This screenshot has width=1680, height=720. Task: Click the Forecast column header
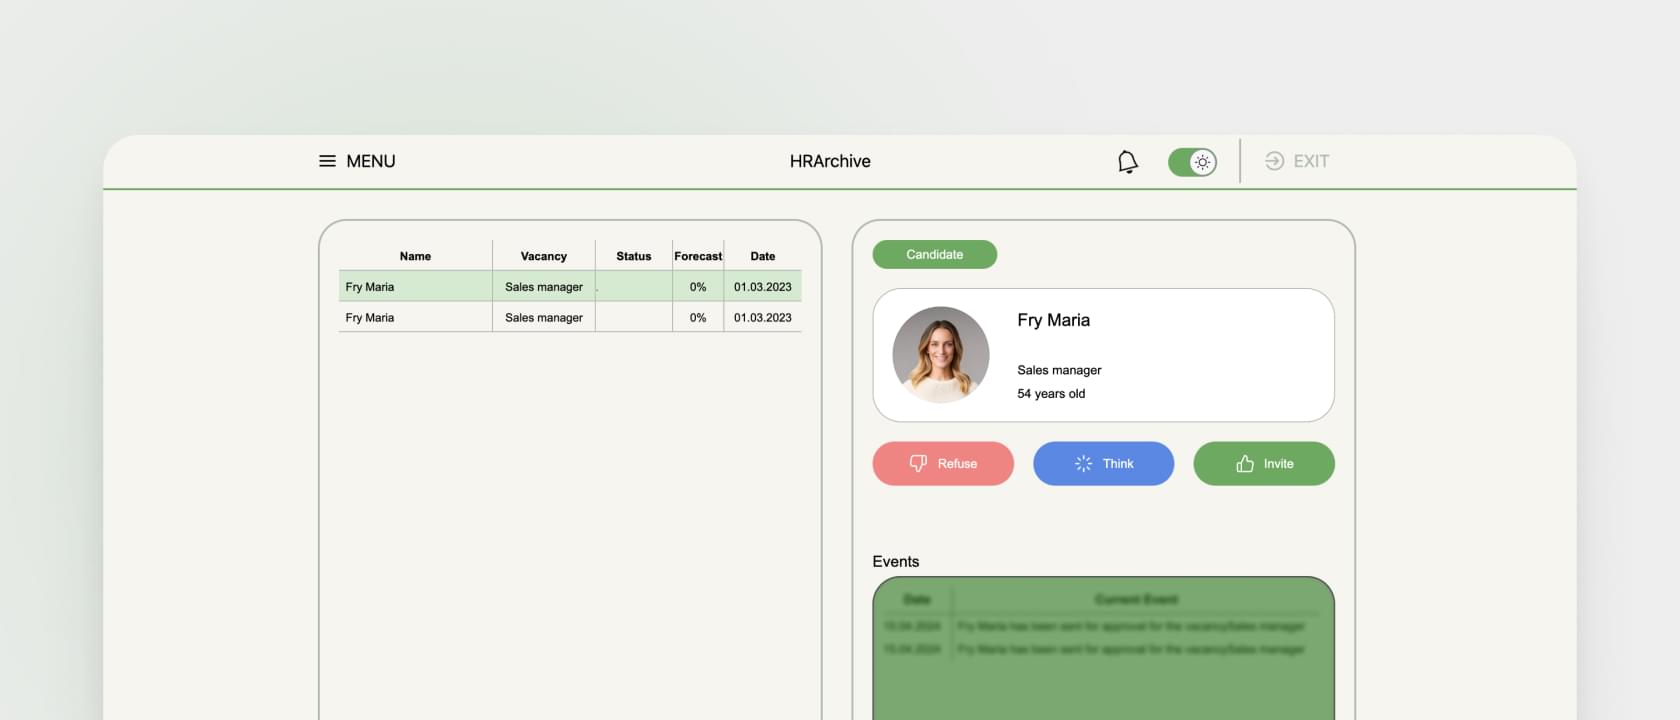point(698,256)
